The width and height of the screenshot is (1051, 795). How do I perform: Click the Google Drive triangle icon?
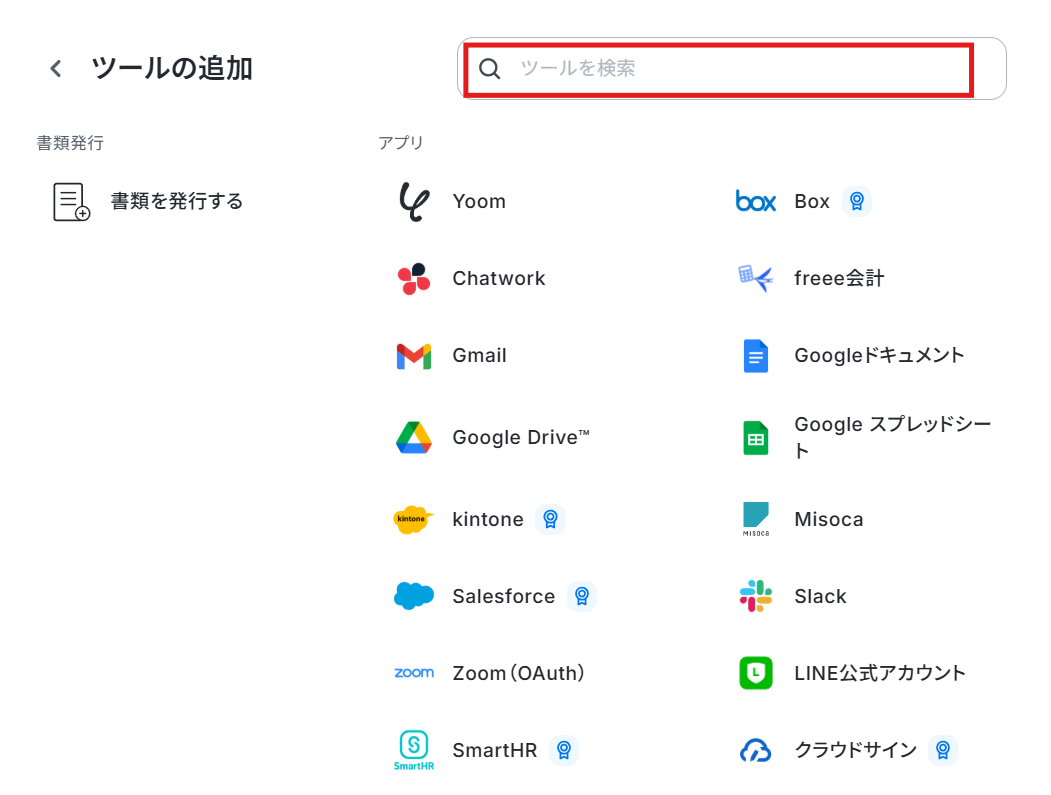[x=414, y=438]
